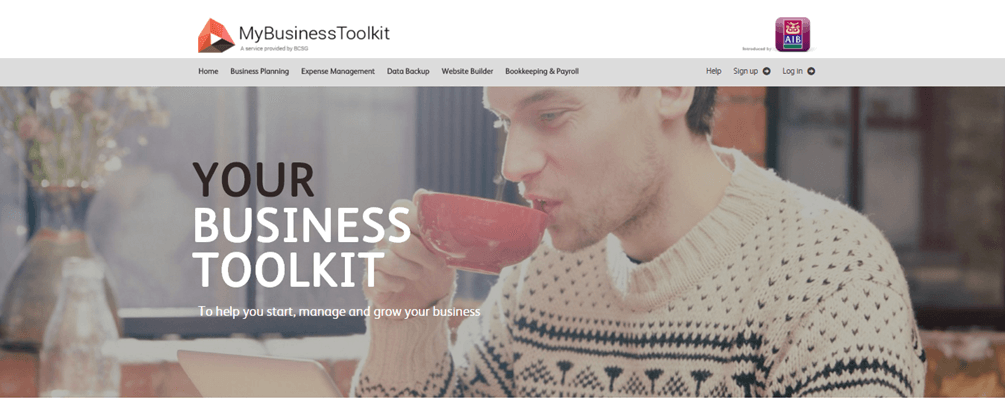Click the orange MyBusinessToolkit cube logo

[x=216, y=35]
